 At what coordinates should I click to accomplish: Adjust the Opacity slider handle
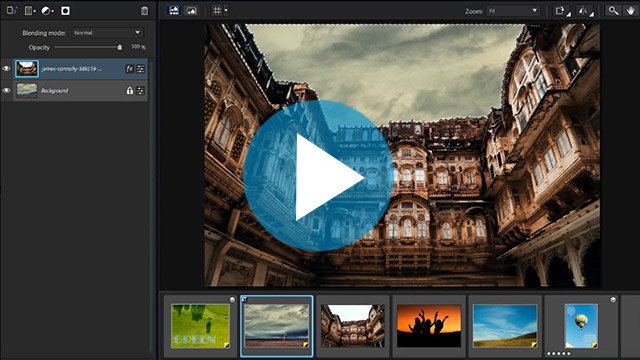pos(120,47)
